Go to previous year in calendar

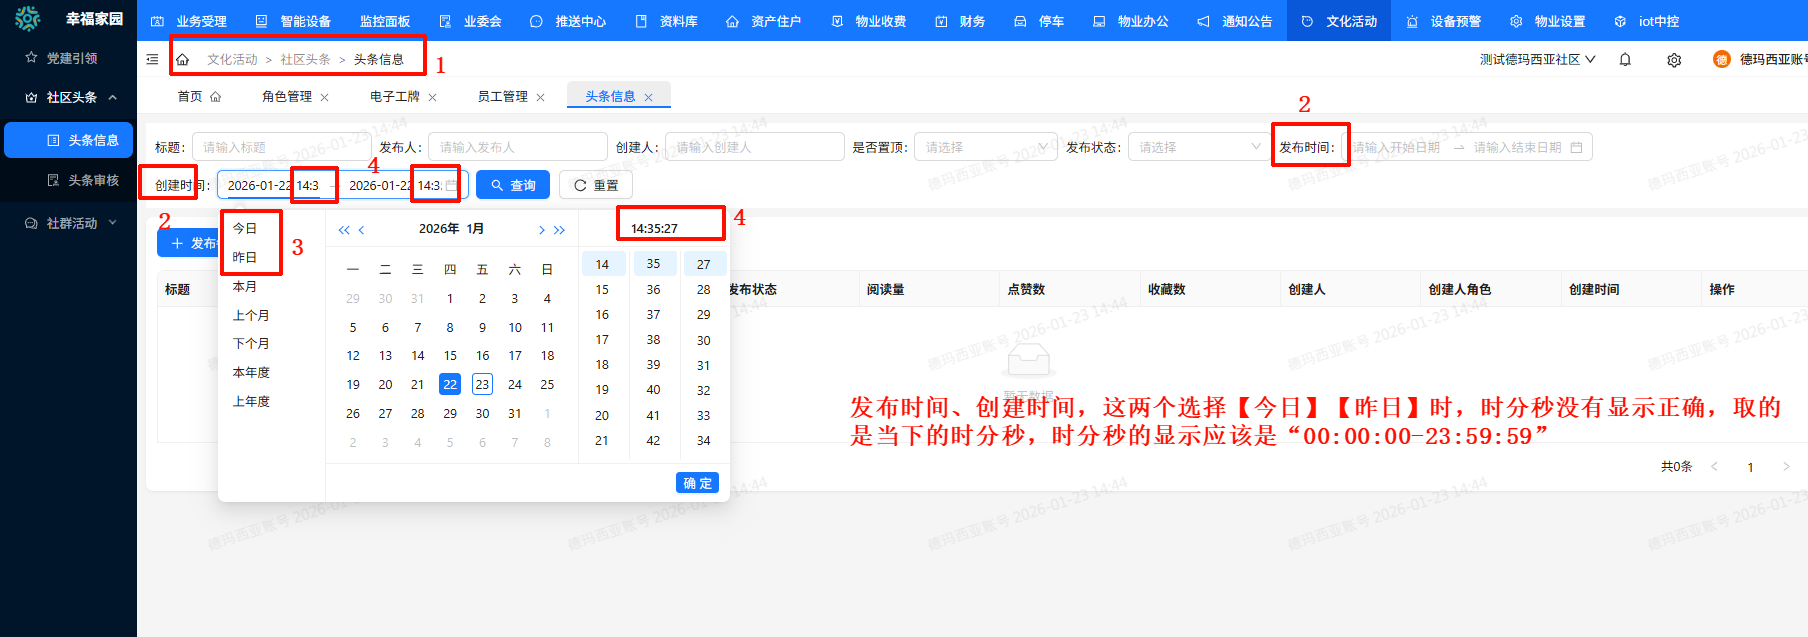343,230
